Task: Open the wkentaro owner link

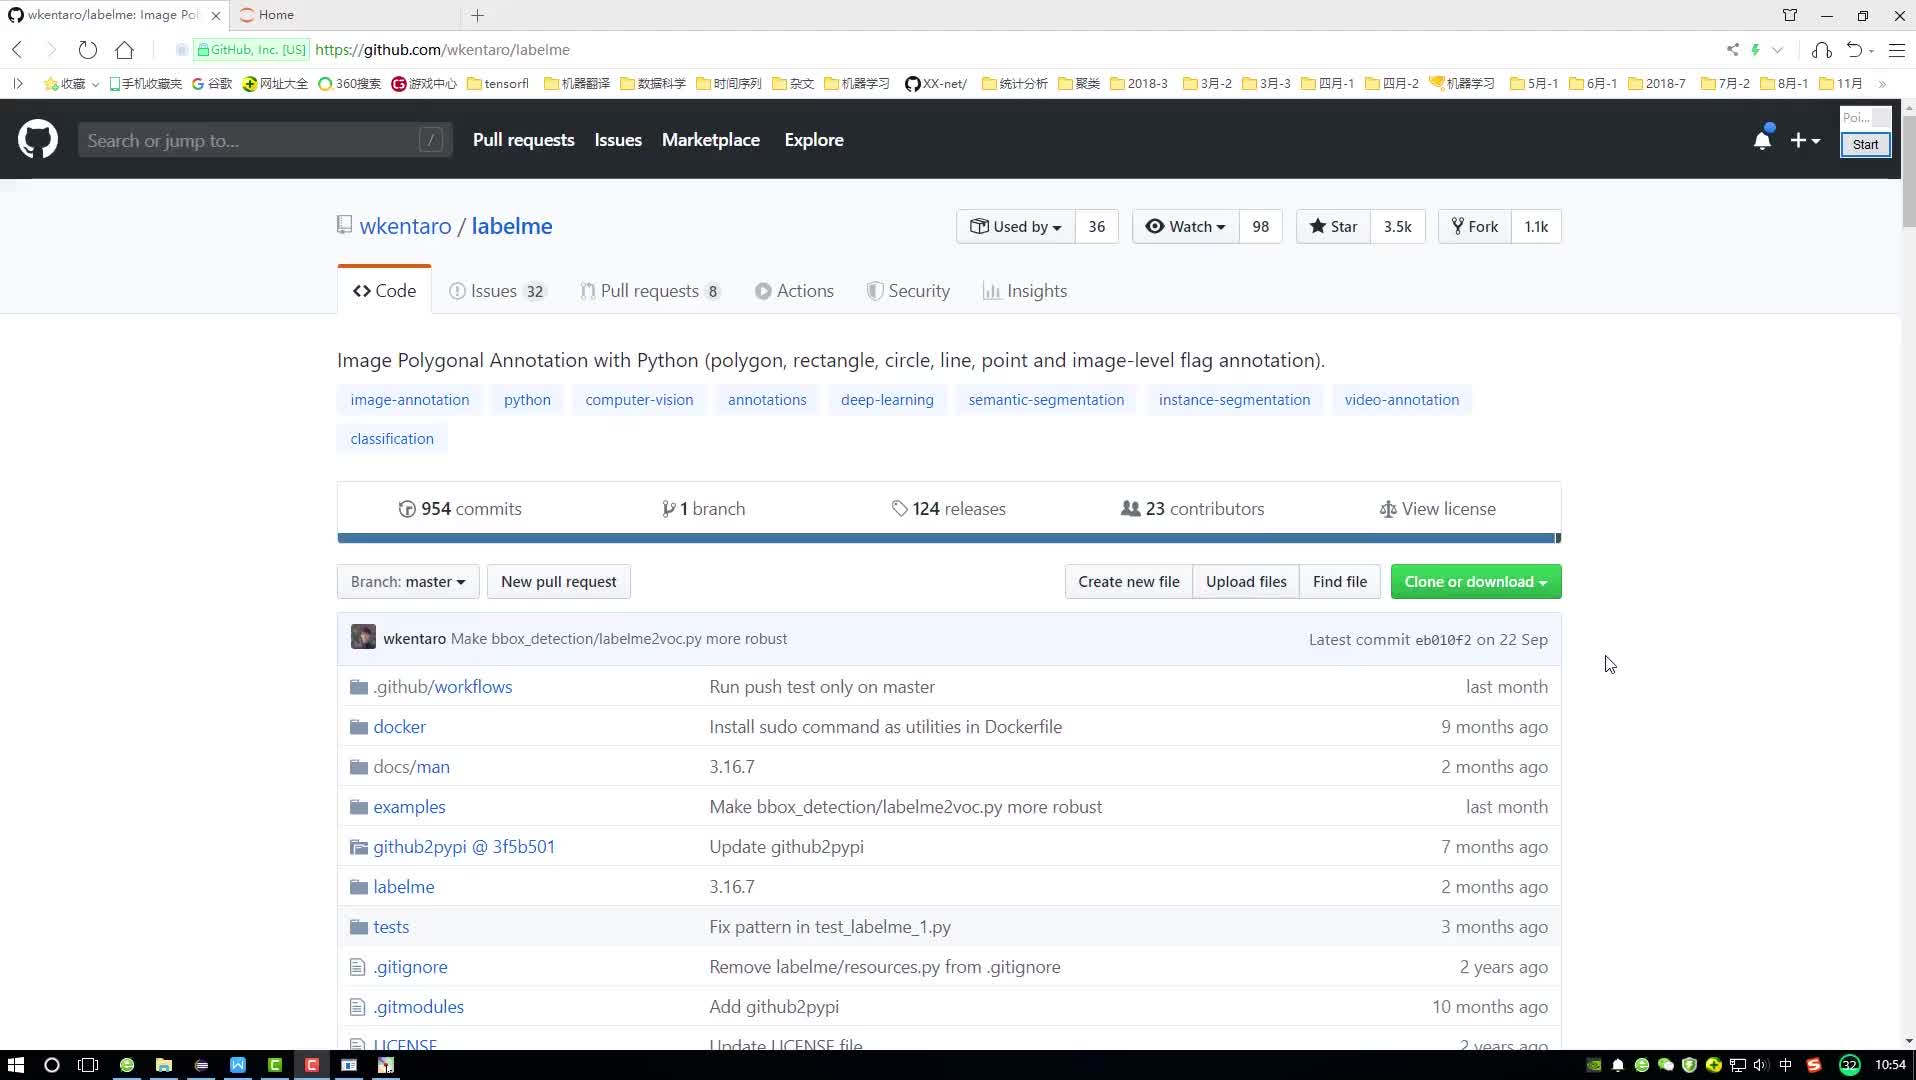Action: (x=405, y=226)
